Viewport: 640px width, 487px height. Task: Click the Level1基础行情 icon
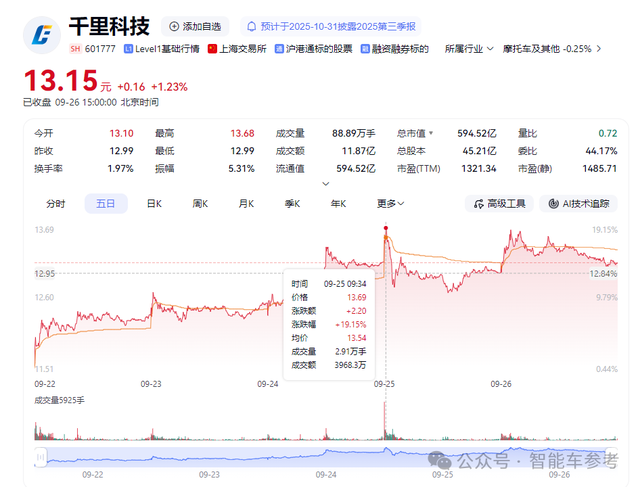(x=128, y=49)
